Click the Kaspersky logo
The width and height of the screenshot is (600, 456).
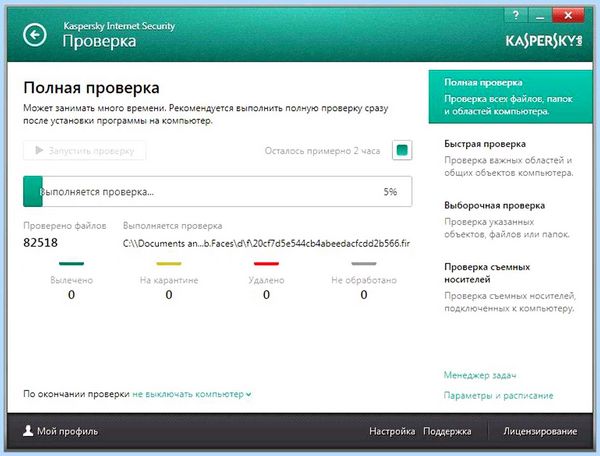pyautogui.click(x=544, y=41)
